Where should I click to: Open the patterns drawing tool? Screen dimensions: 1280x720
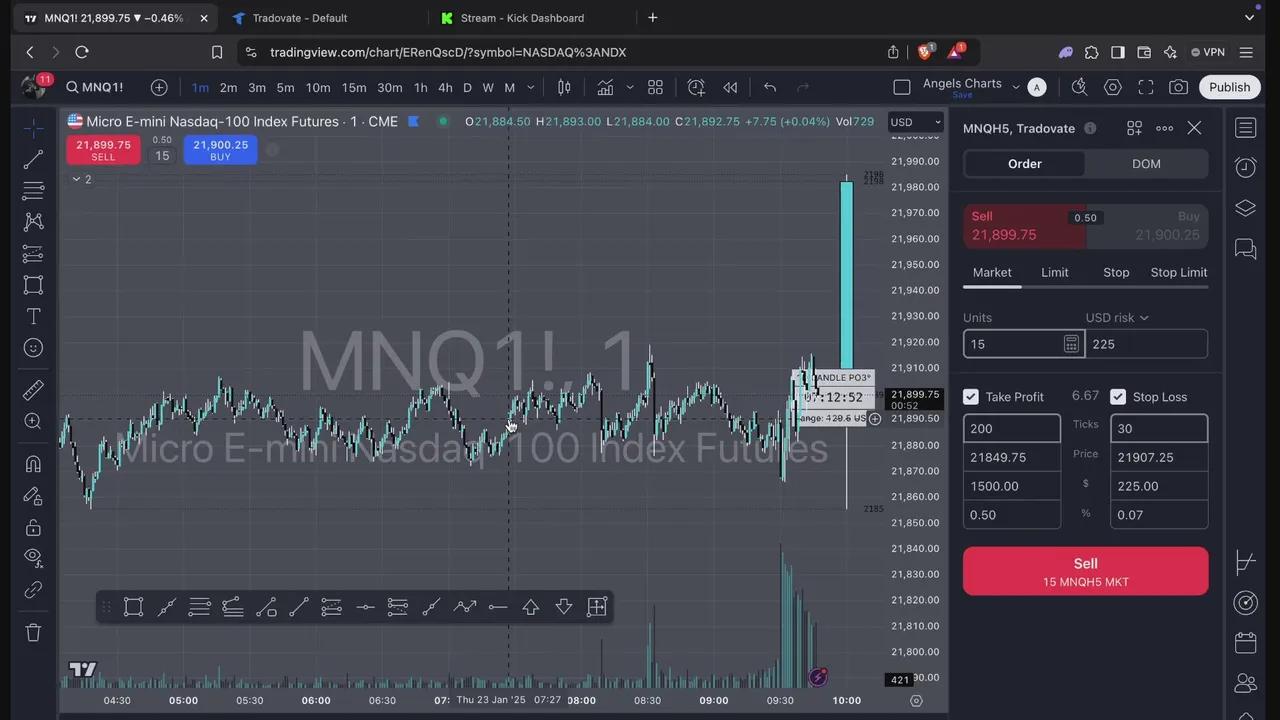(x=33, y=221)
